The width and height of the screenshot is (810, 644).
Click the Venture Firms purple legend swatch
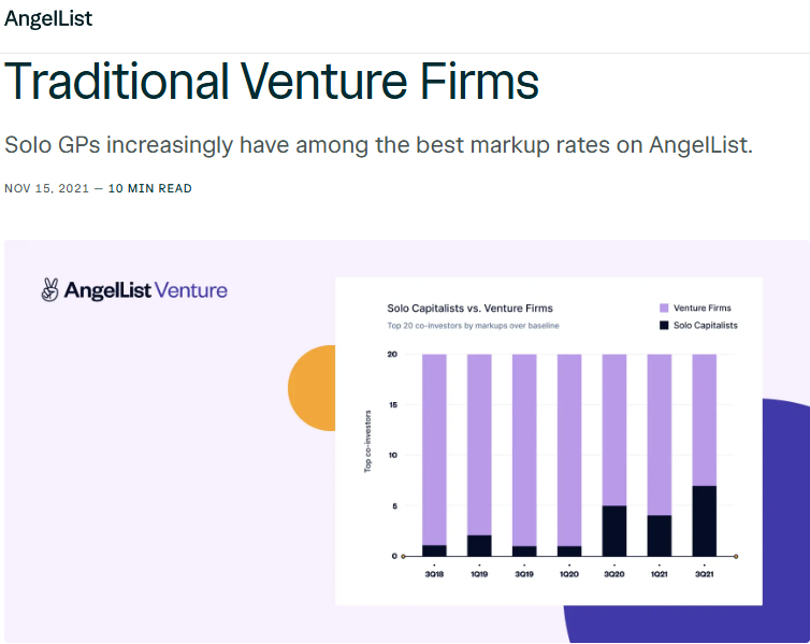[664, 308]
